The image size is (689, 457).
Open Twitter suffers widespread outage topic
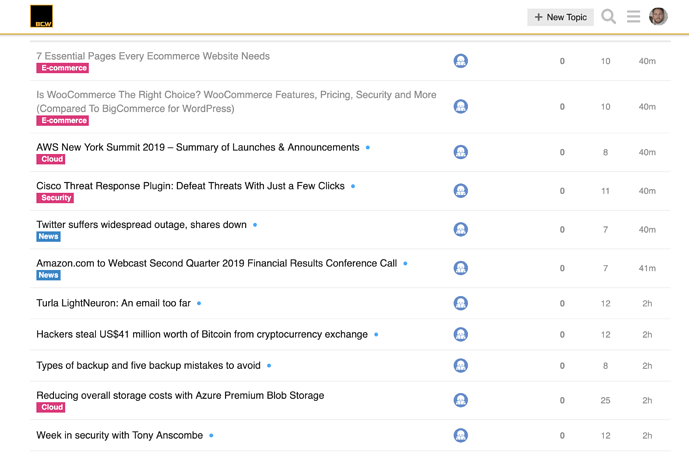click(141, 225)
